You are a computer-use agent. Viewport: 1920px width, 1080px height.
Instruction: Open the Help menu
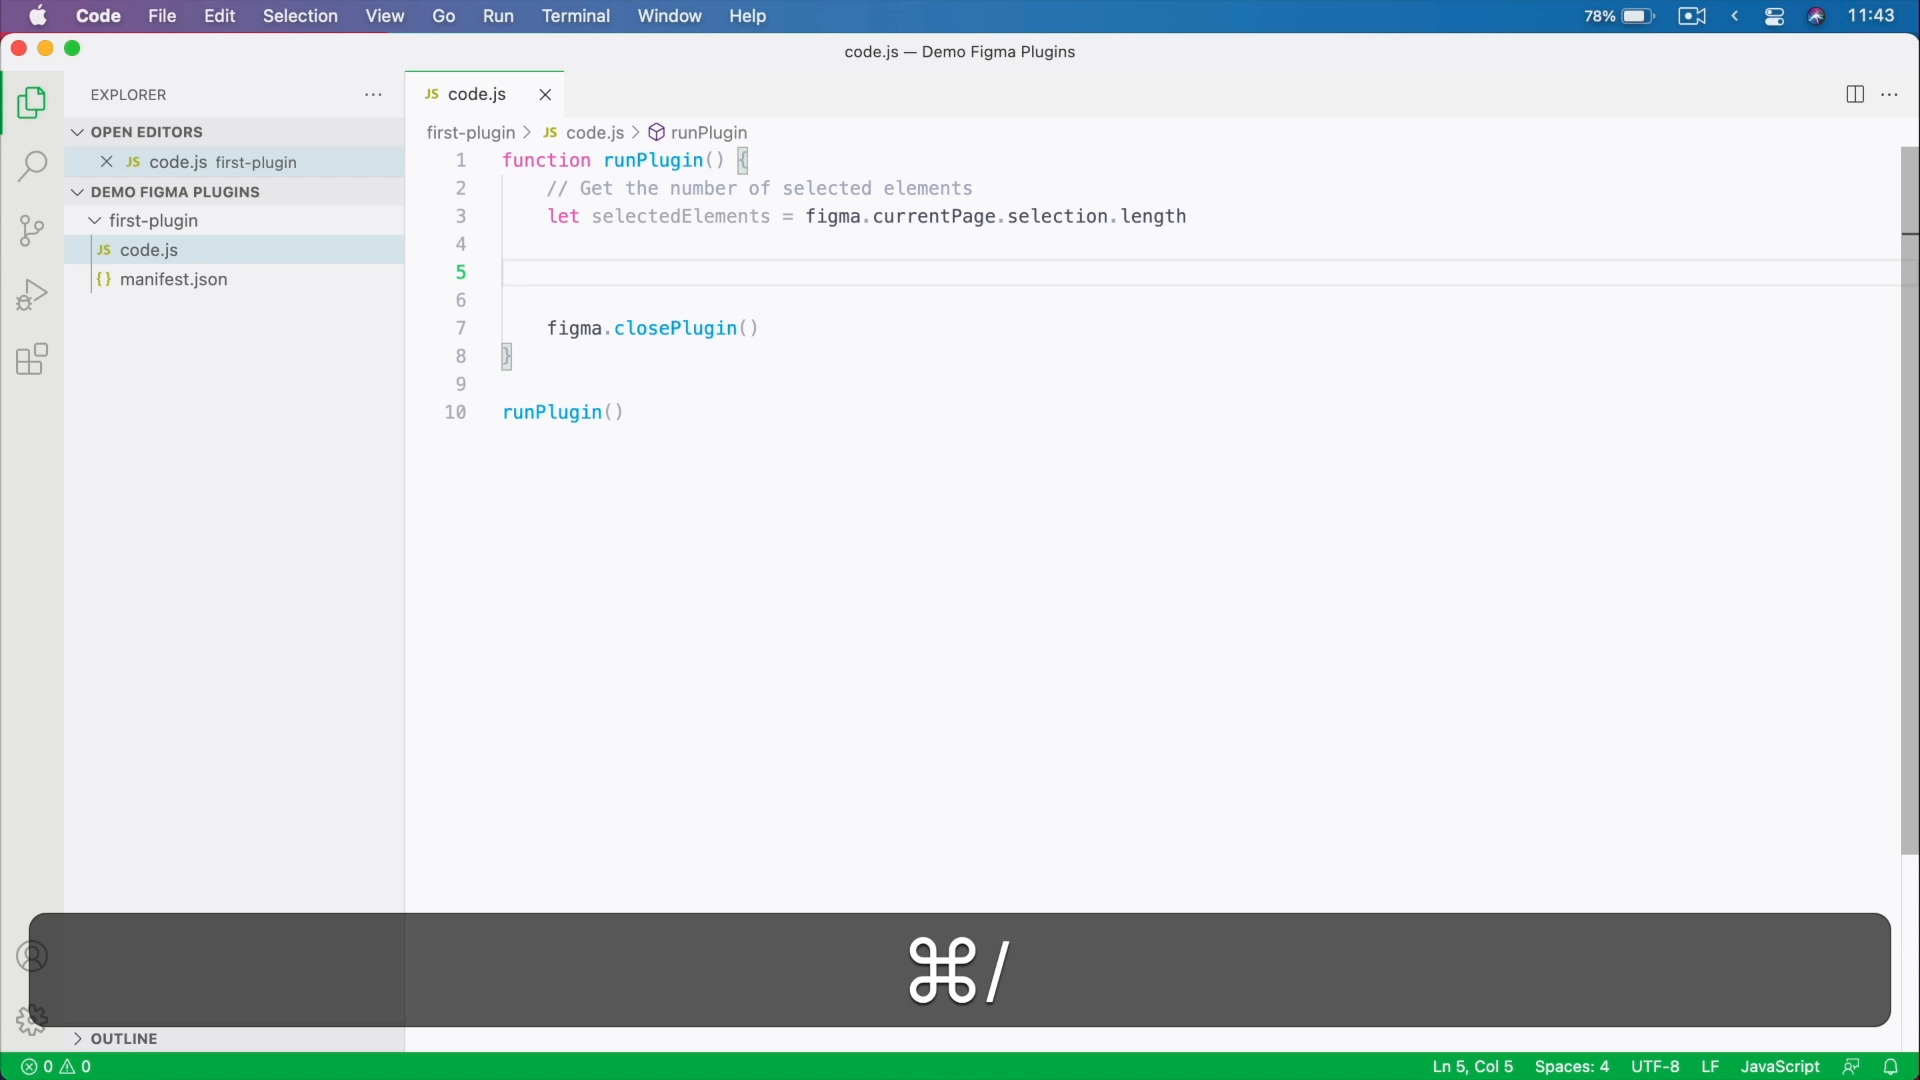(x=748, y=16)
